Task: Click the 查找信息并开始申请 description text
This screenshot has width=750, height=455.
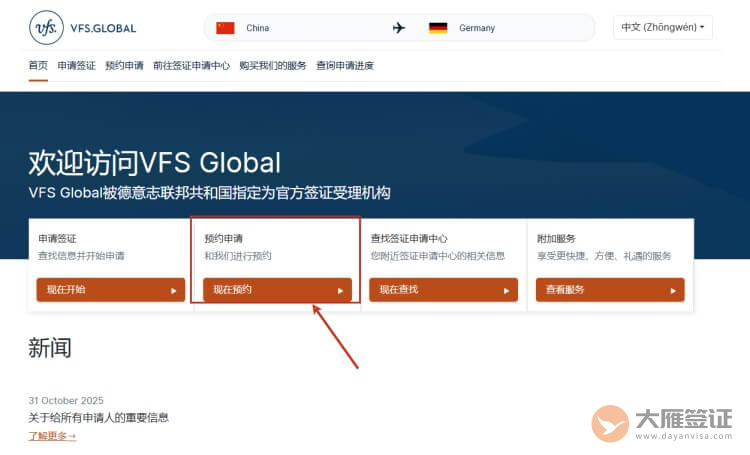Action: click(x=81, y=255)
